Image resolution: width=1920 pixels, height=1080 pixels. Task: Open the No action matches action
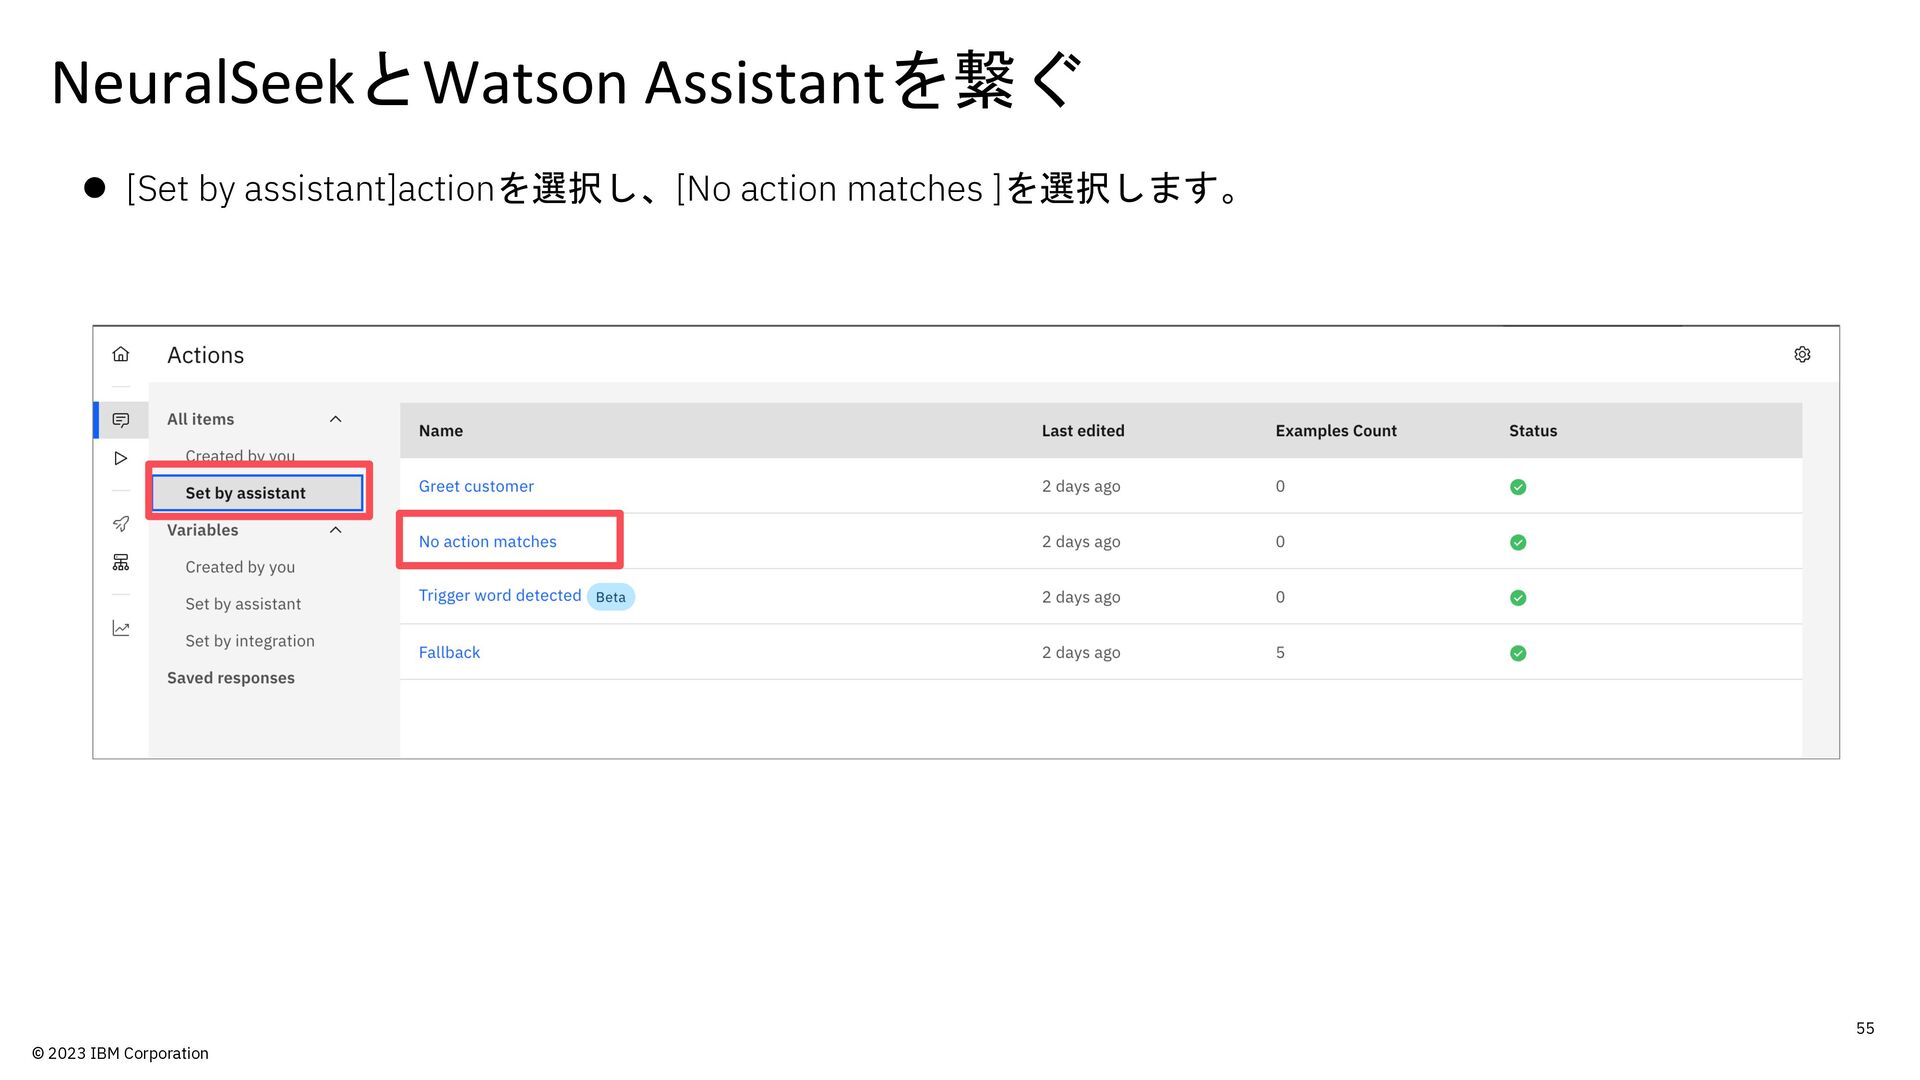tap(487, 541)
